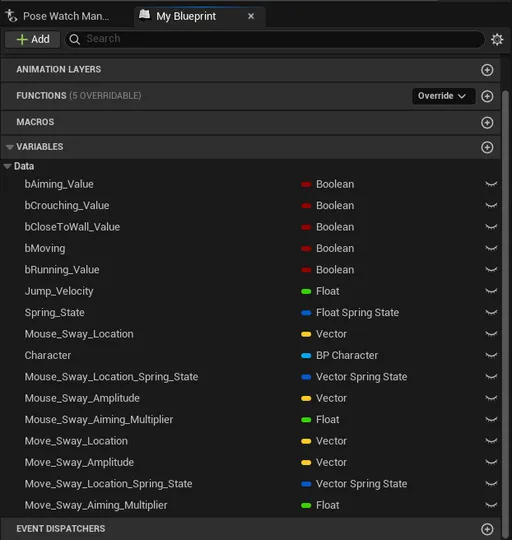Toggle visibility eye for bCloseToWall_Value
The image size is (512, 540).
[491, 227]
